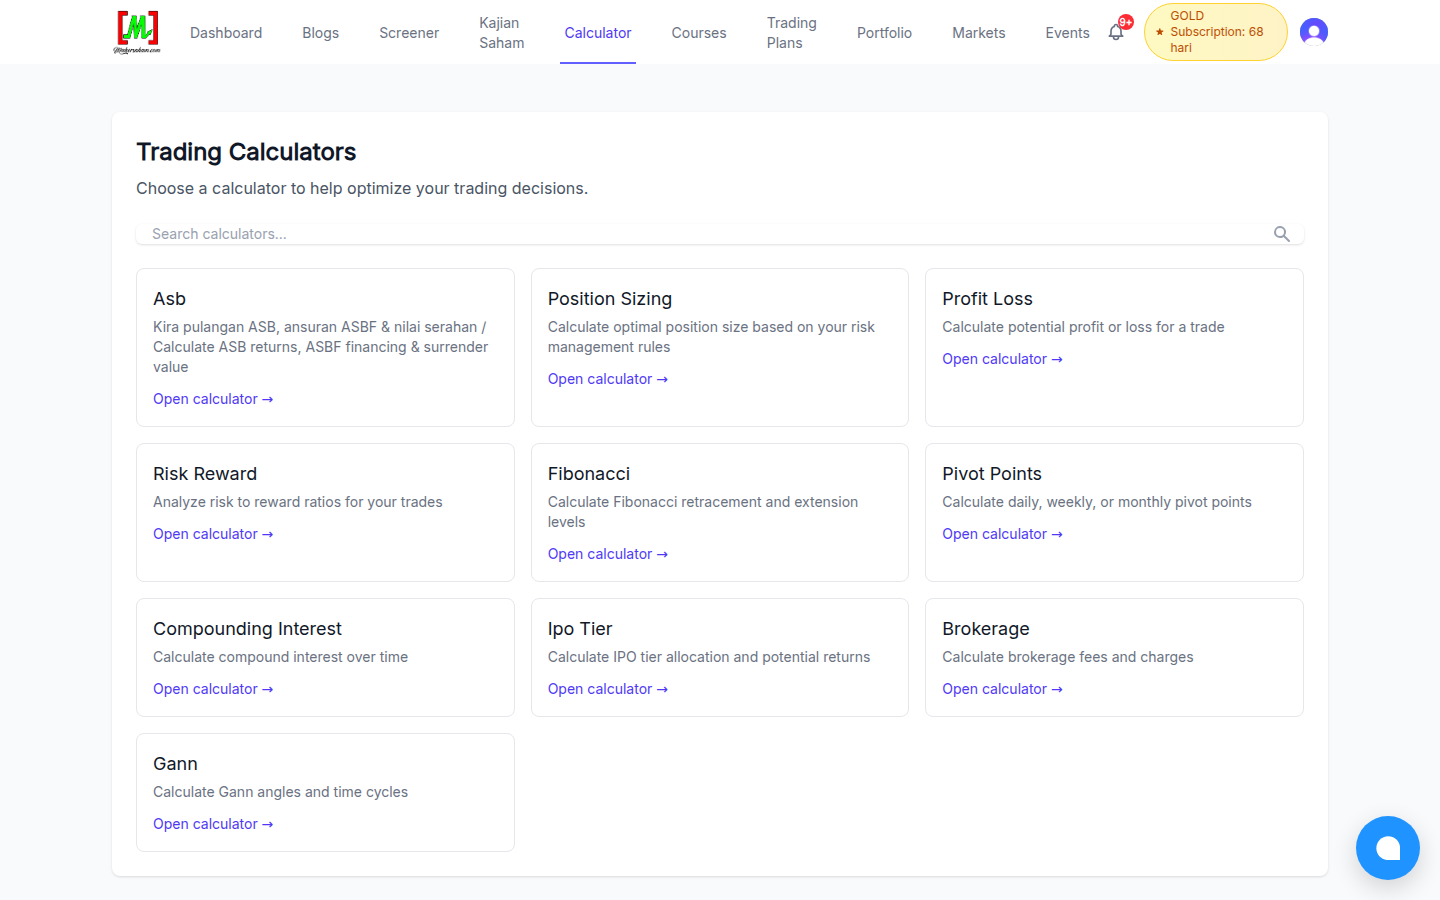Click 'Calculate brokerage fees and charges' text
This screenshot has height=900, width=1440.
1068,657
